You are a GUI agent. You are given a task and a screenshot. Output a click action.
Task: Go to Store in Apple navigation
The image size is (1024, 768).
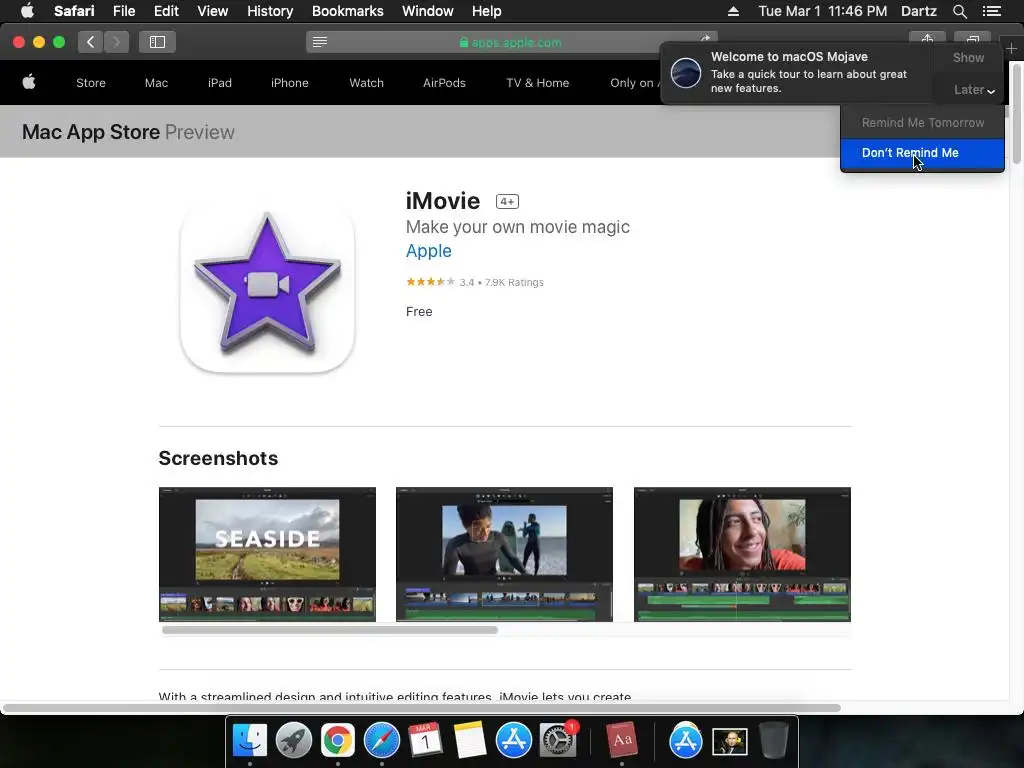click(x=91, y=83)
